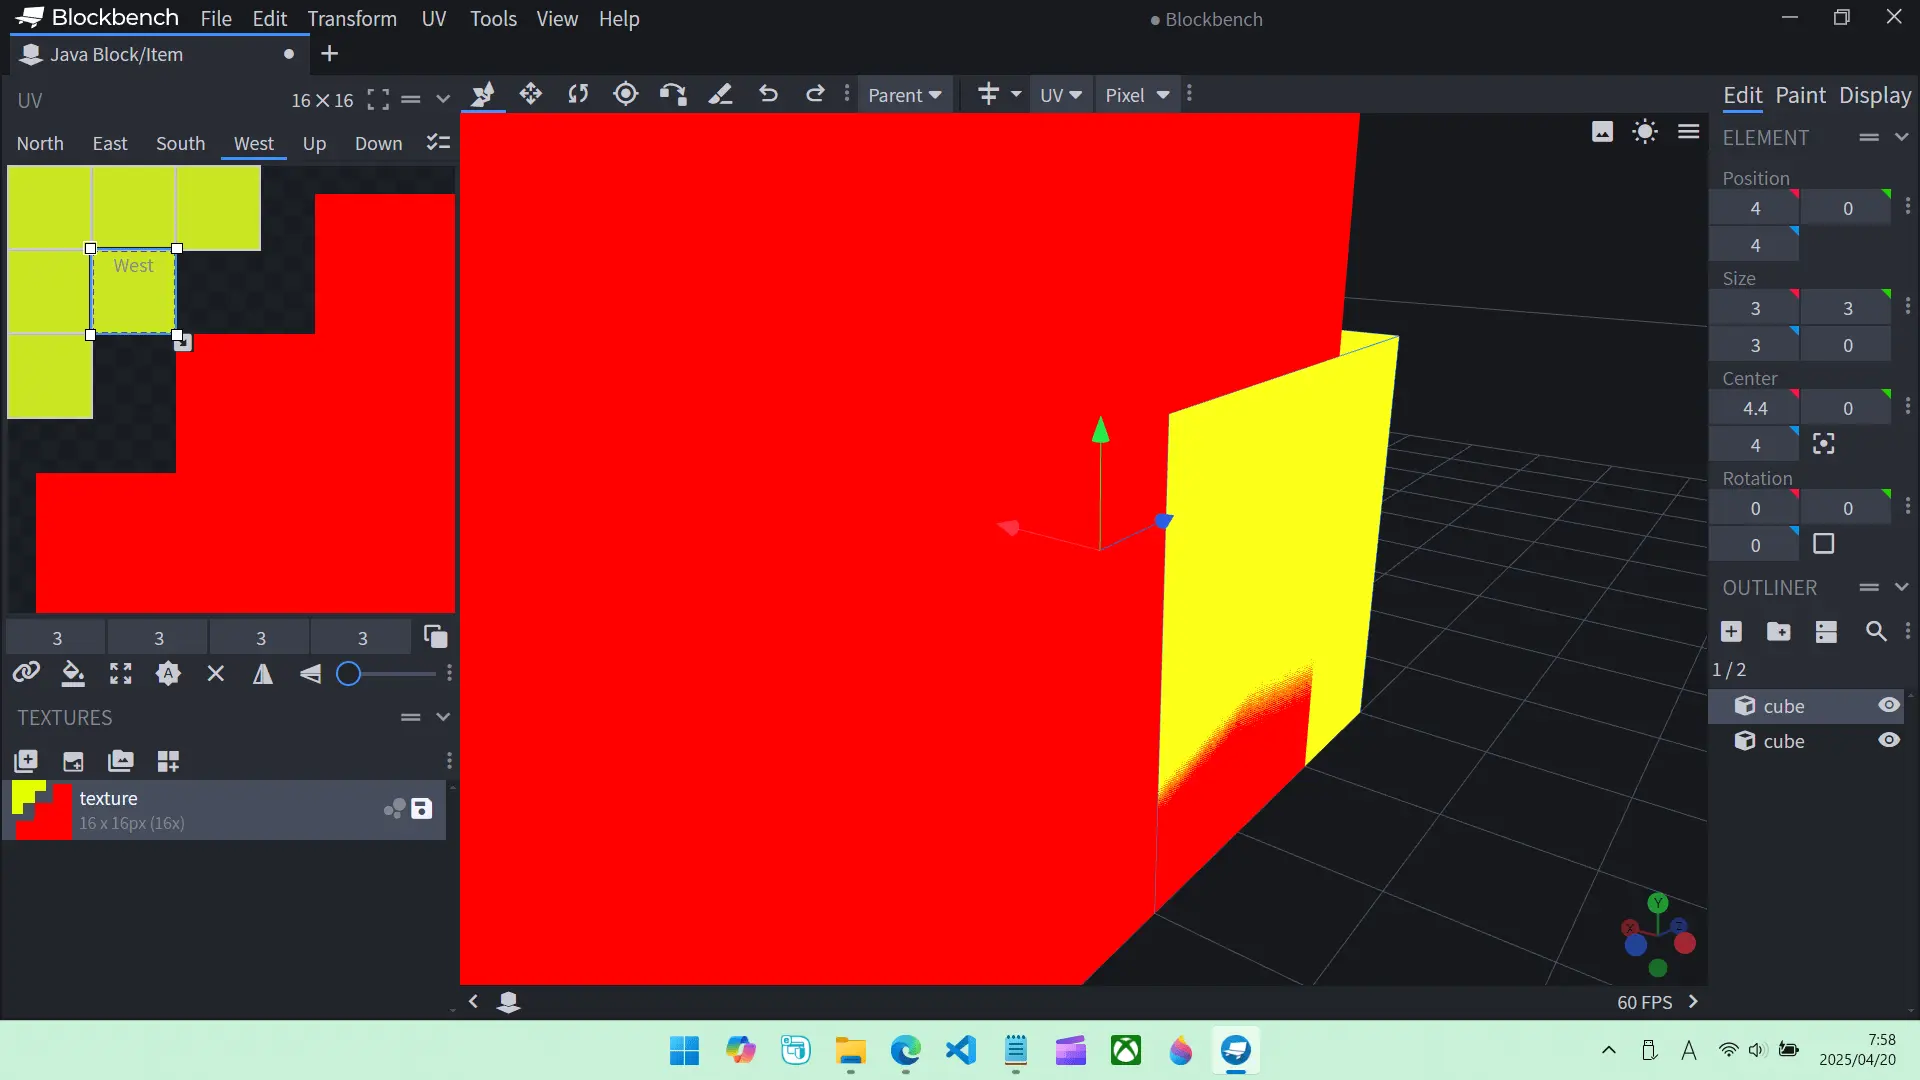Switch to the Paint mode tab
This screenshot has height=1080, width=1920.
coord(1800,95)
